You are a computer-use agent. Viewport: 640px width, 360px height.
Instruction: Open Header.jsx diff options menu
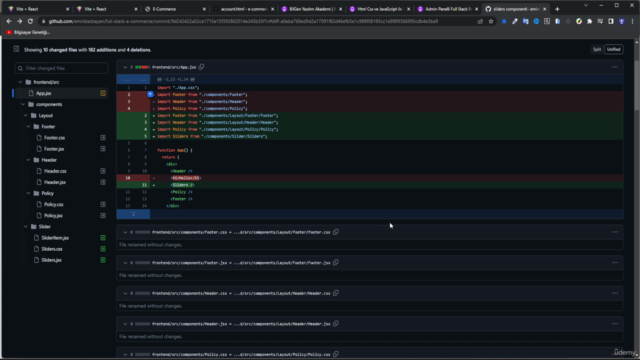coord(615,324)
